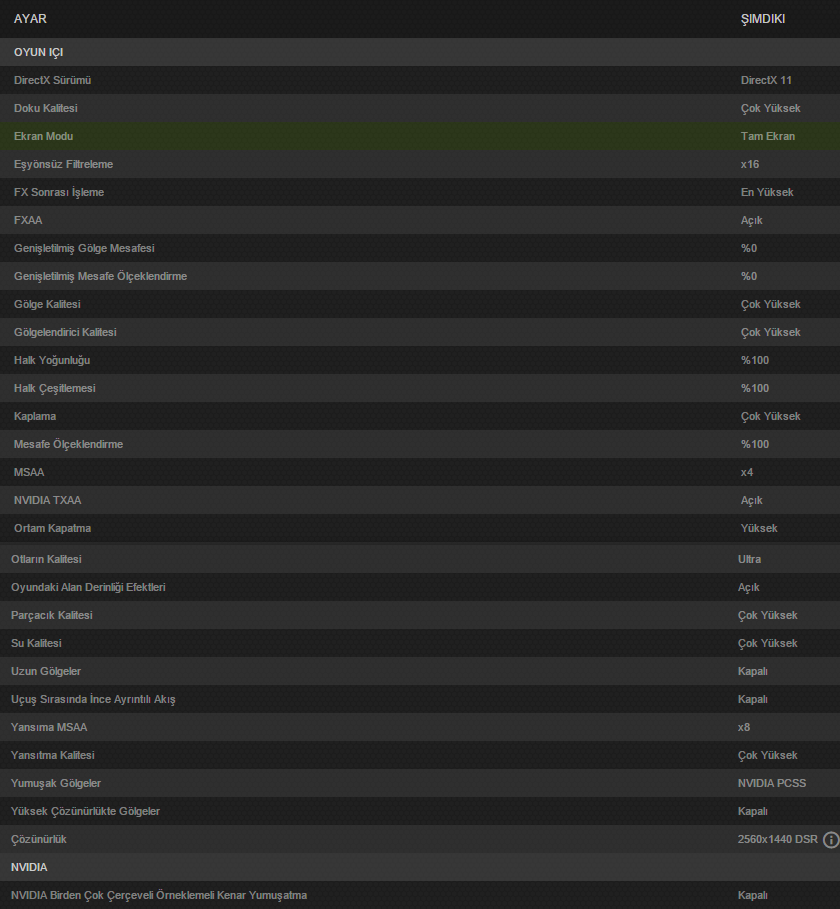Click the DirectX 11 value

click(x=766, y=80)
